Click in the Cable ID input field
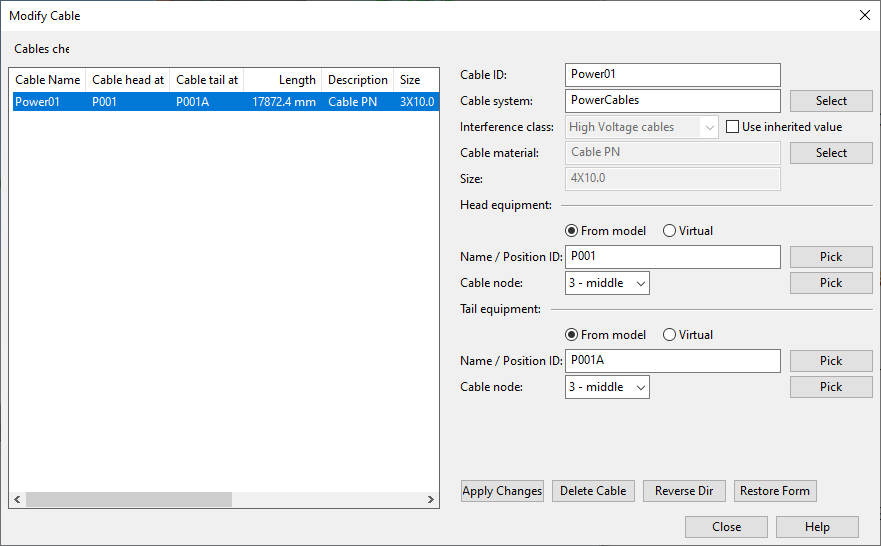This screenshot has height=546, width=881. pos(672,75)
